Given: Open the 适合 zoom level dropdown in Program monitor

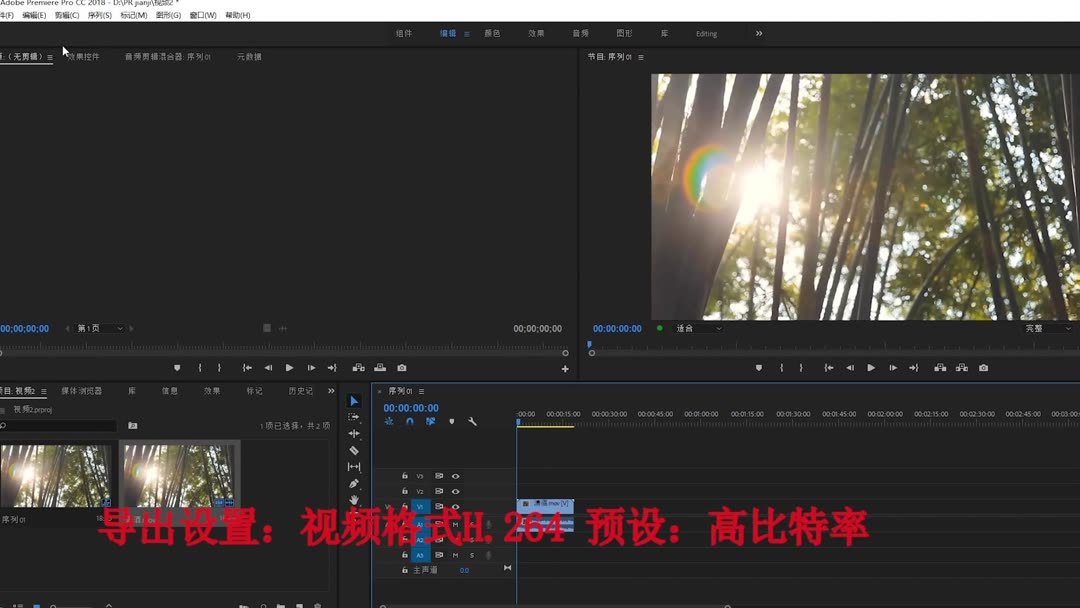Looking at the screenshot, I should [700, 328].
